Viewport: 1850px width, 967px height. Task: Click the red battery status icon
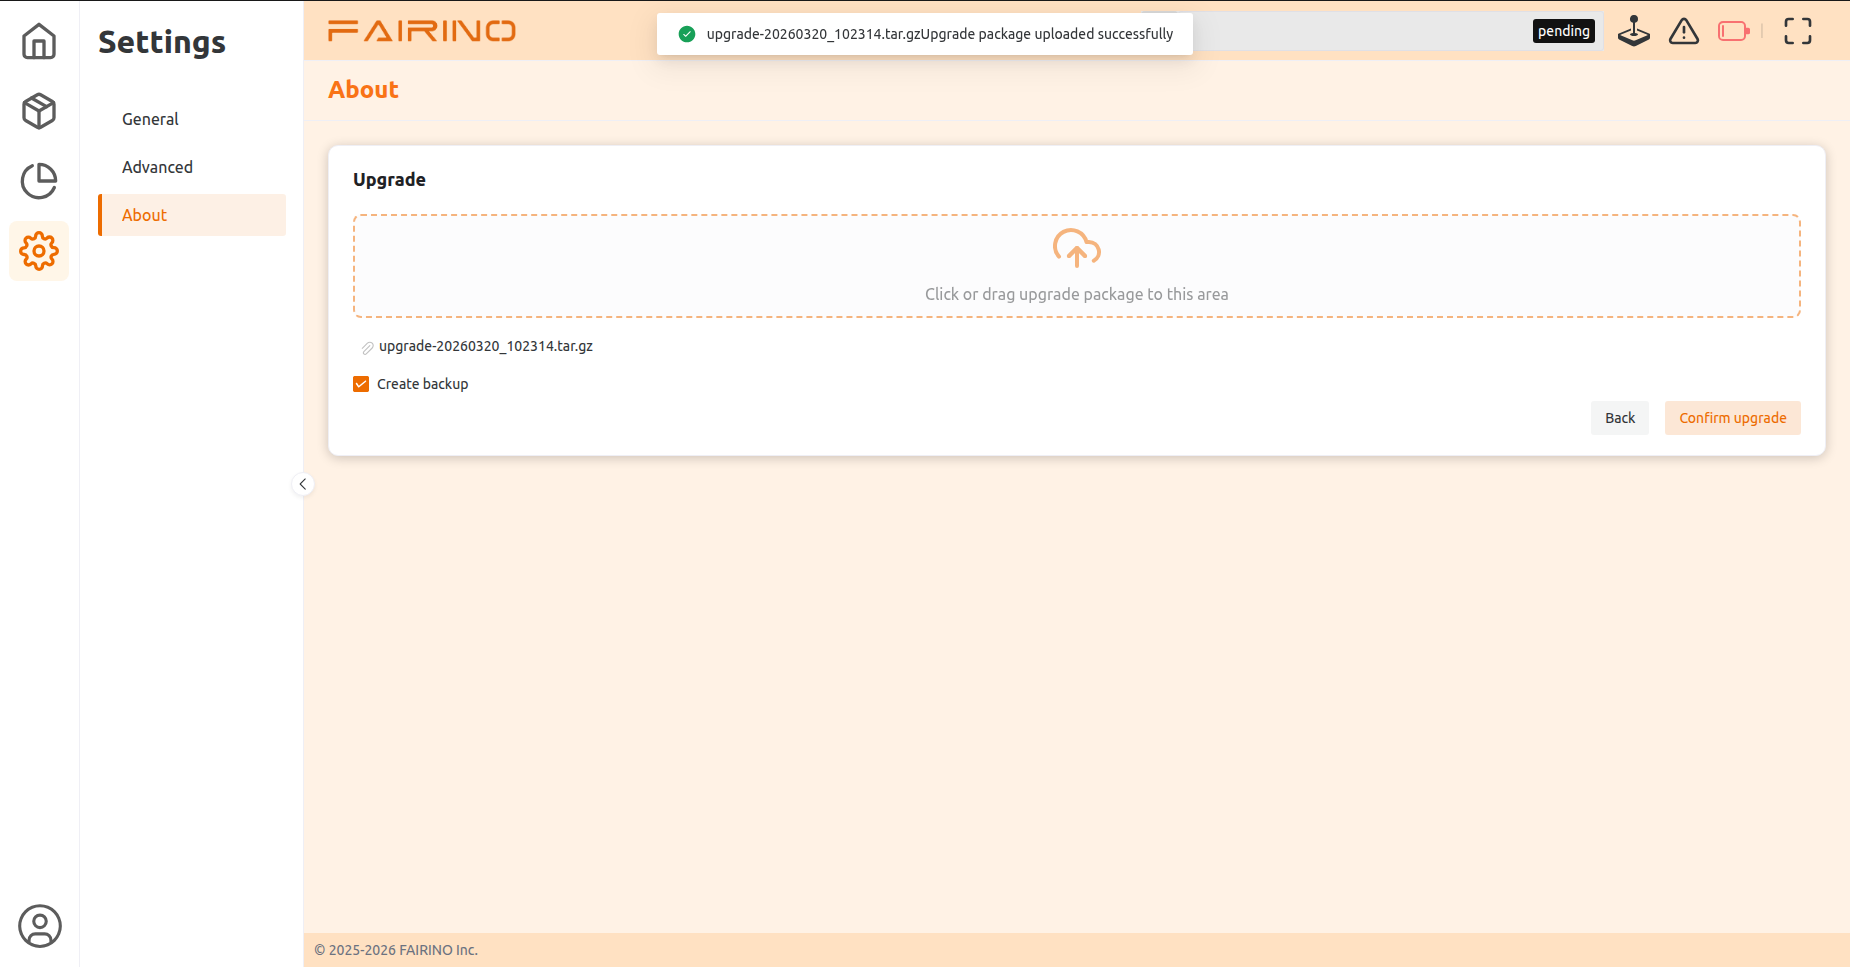click(x=1734, y=31)
